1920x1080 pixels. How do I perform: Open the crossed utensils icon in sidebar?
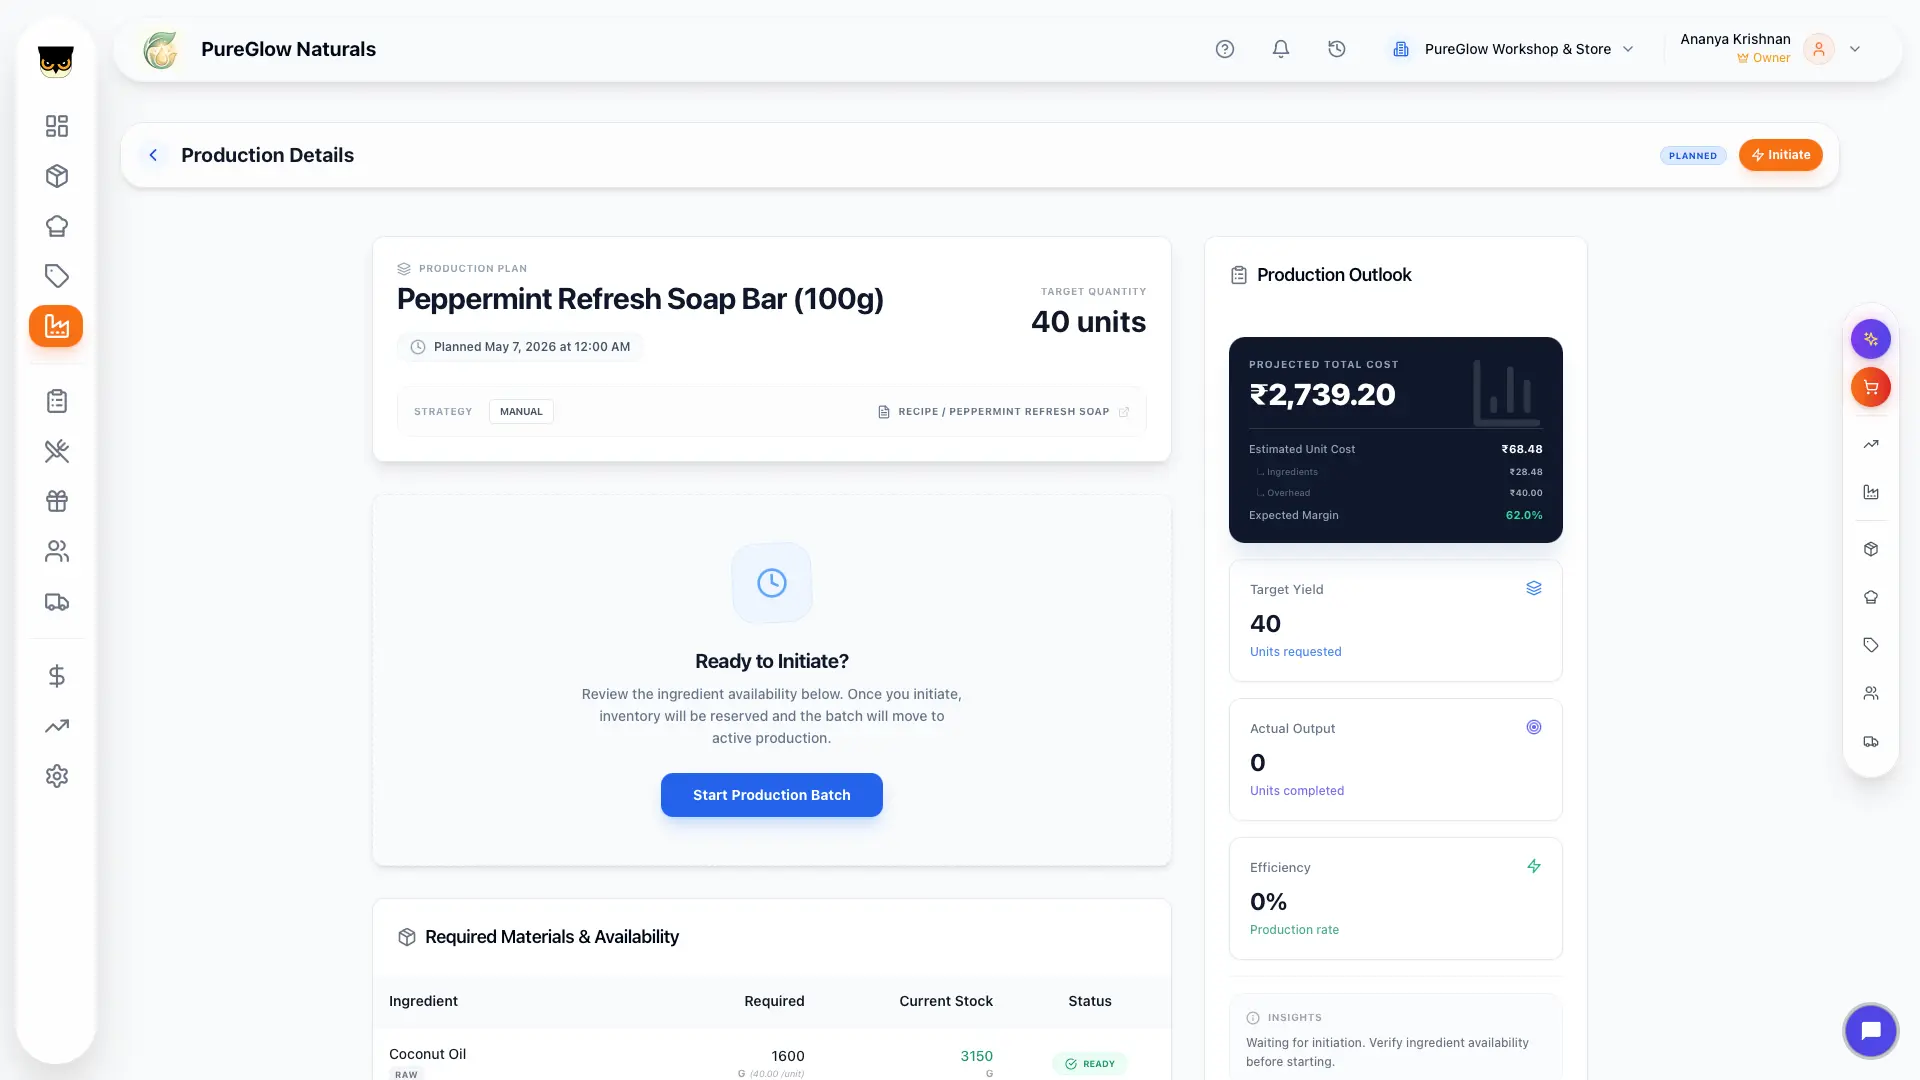point(57,451)
